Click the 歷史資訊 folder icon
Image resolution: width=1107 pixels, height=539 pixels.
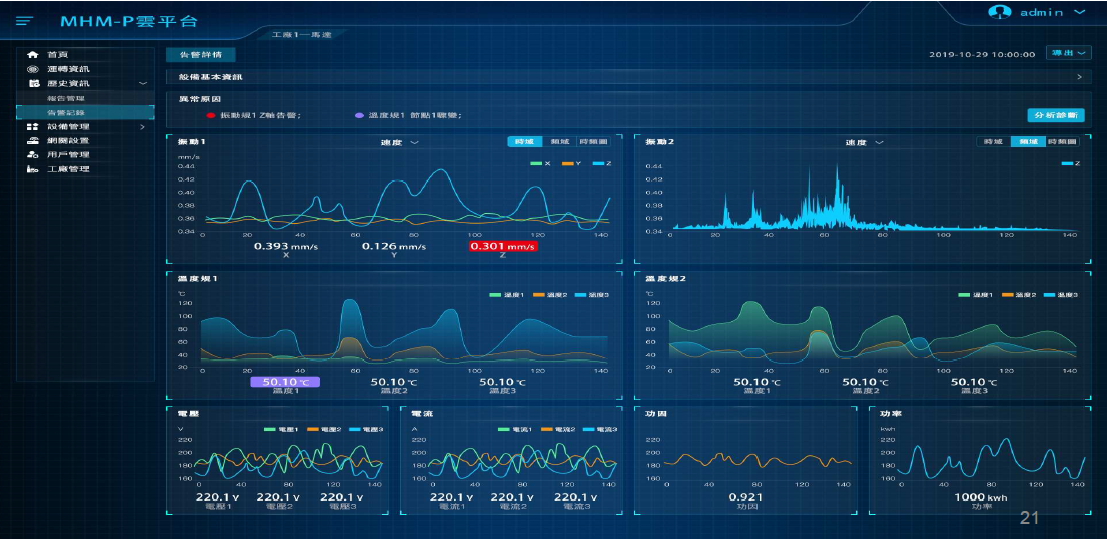33,83
